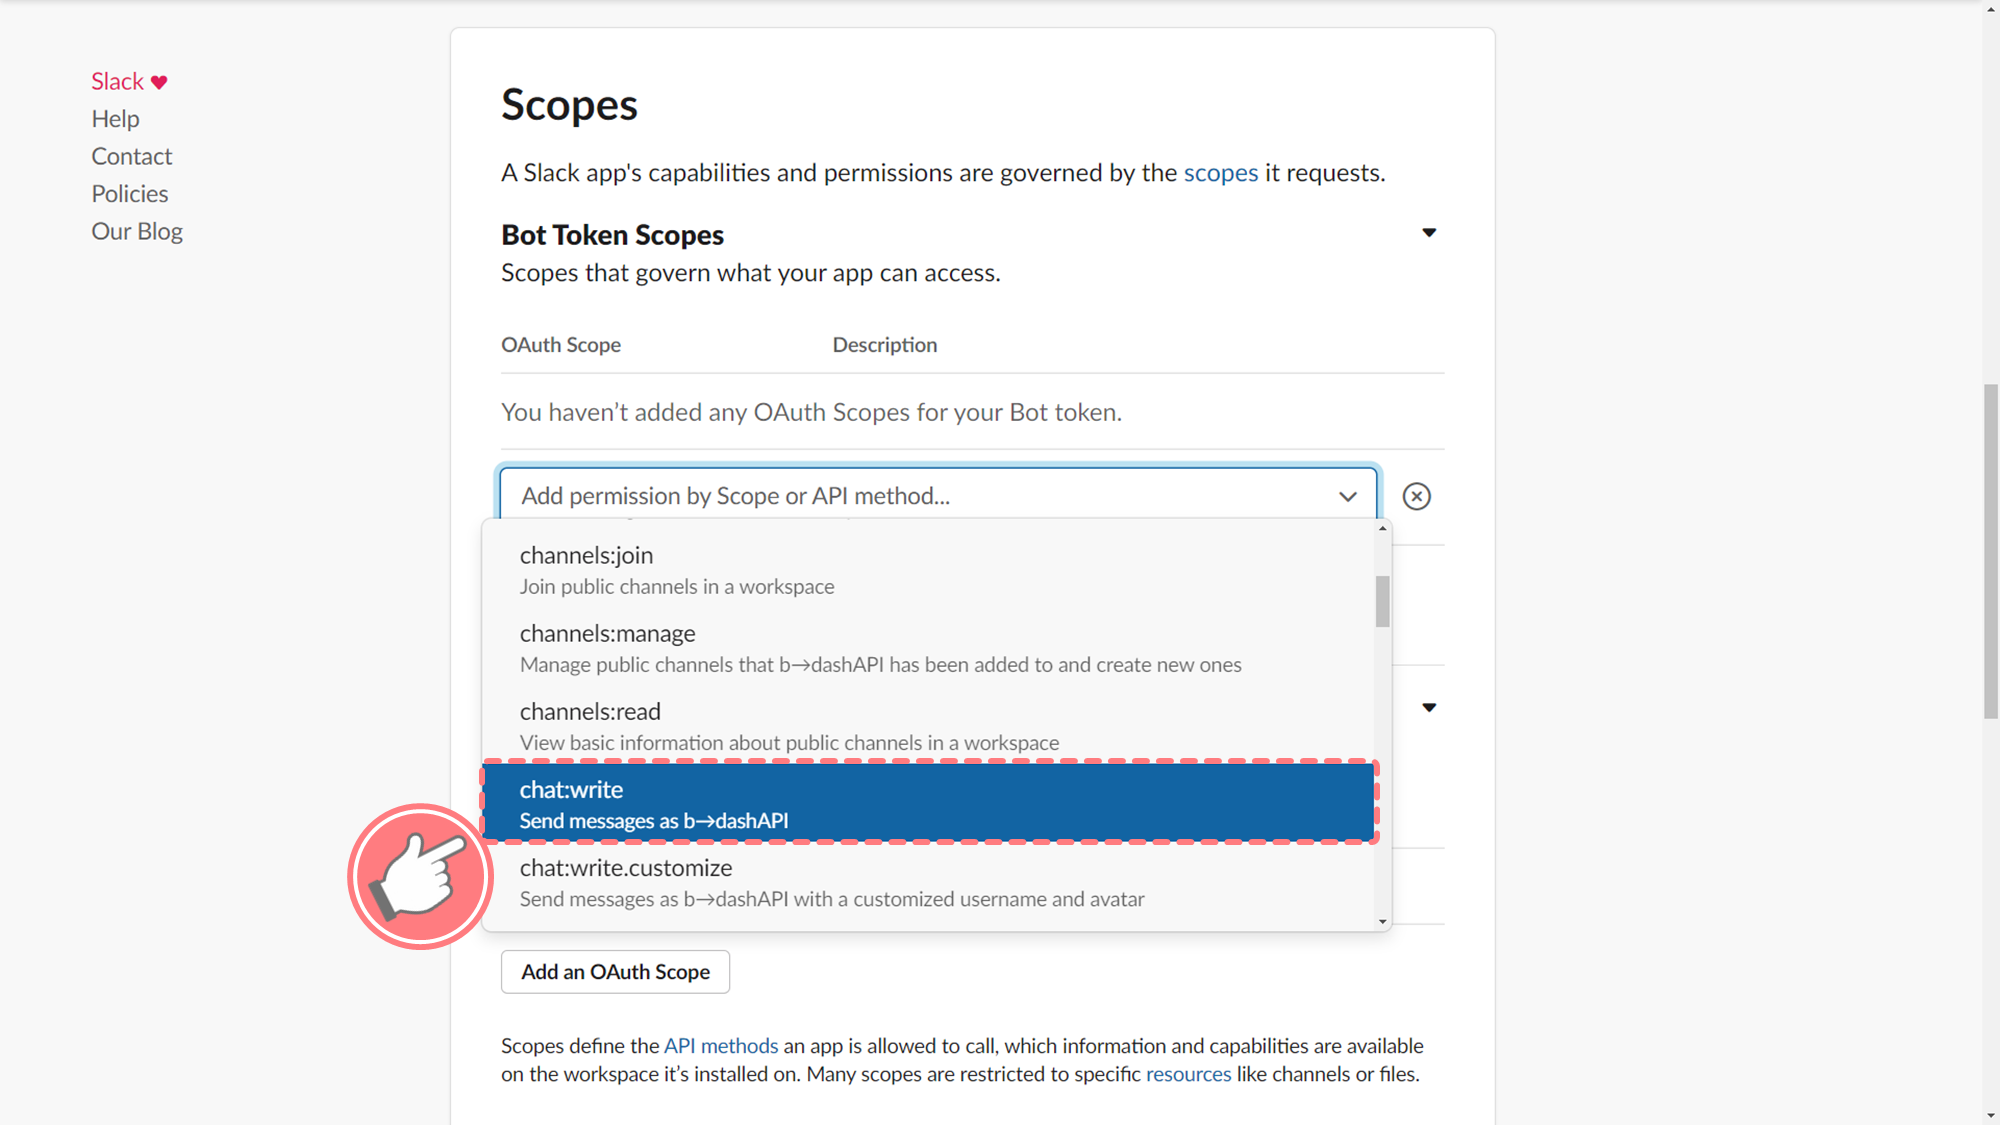The image size is (2000, 1125).
Task: Click the page scrollbar thumb
Action: coord(1991,550)
